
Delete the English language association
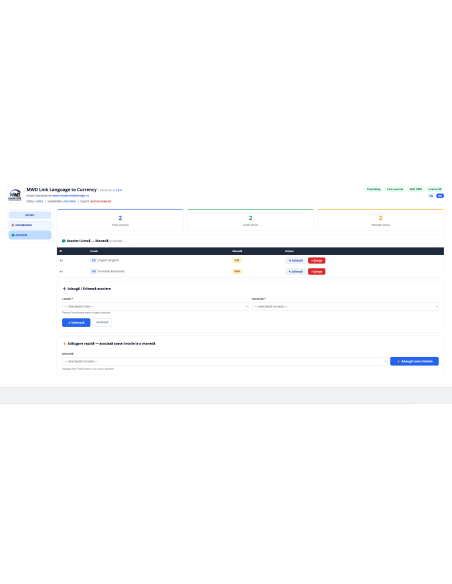coord(316,260)
